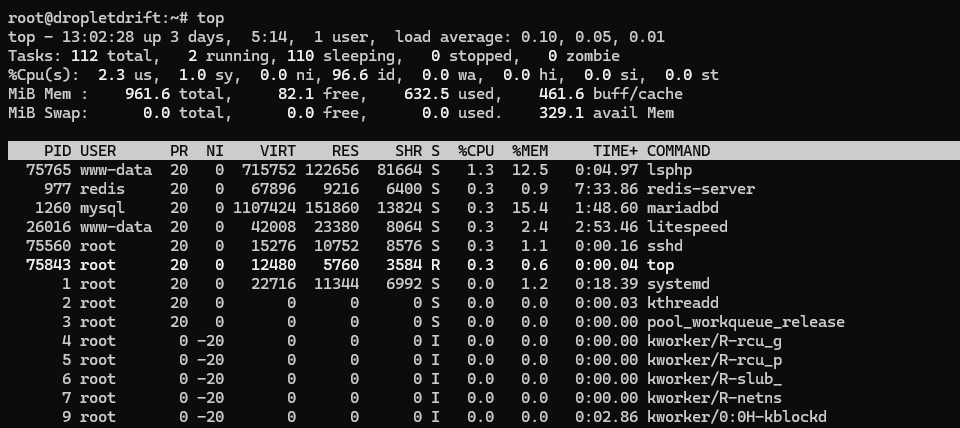
Task: Select the 81664 SHR value
Action: (399, 170)
